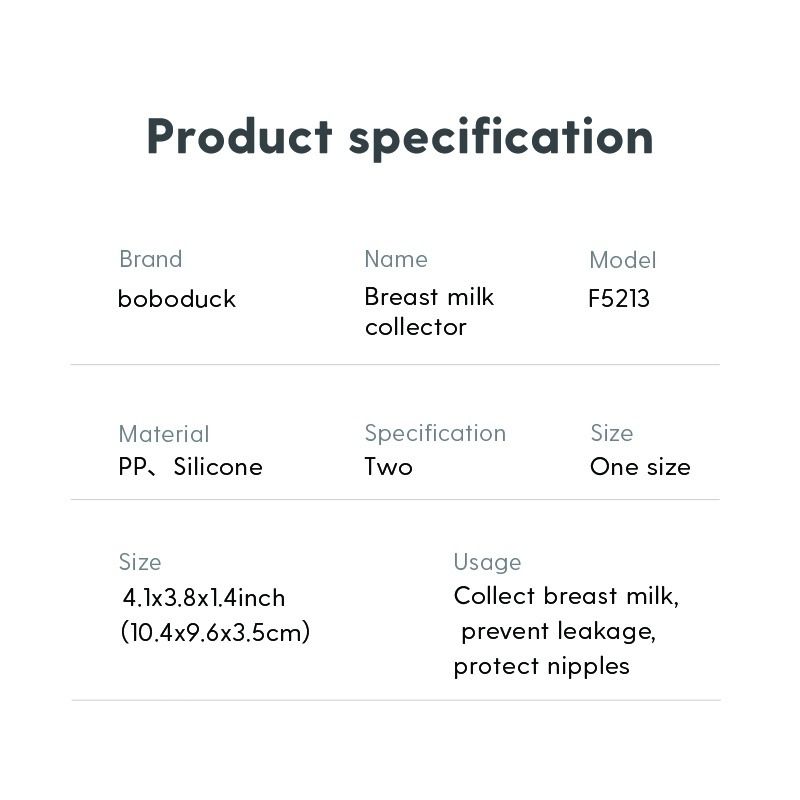Screen dimensions: 800x800
Task: Select the Name label
Action: click(x=396, y=259)
